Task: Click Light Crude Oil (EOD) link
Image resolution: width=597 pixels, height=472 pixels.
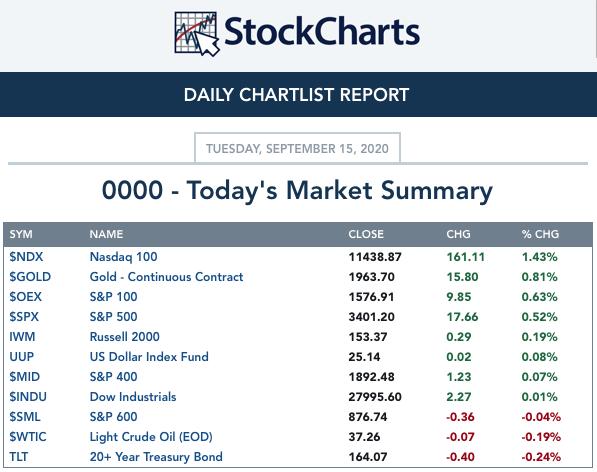Action: 151,437
